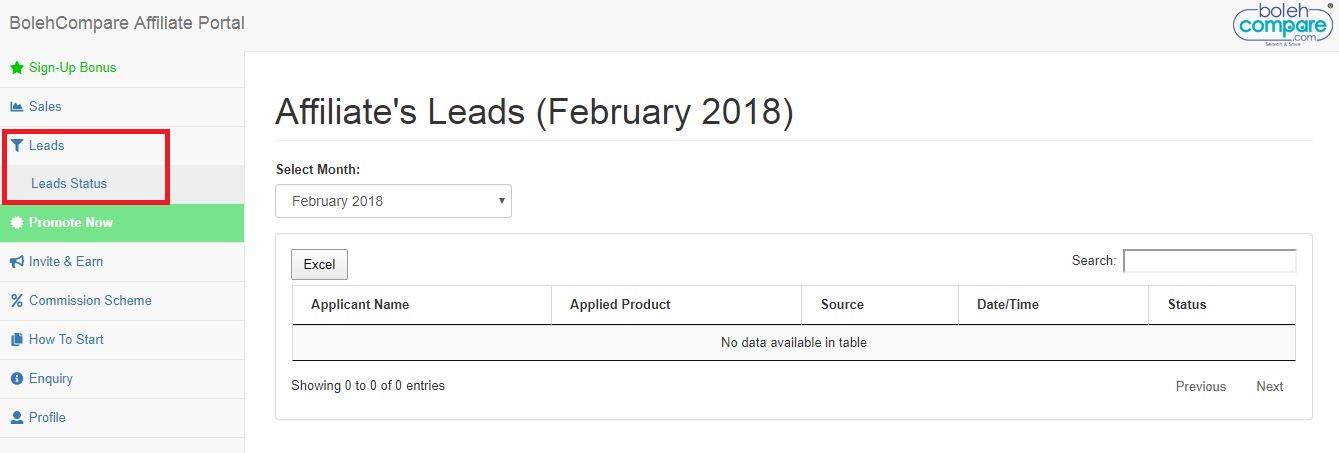
Task: Click the info icon beside Enquiry
Action: 16,379
